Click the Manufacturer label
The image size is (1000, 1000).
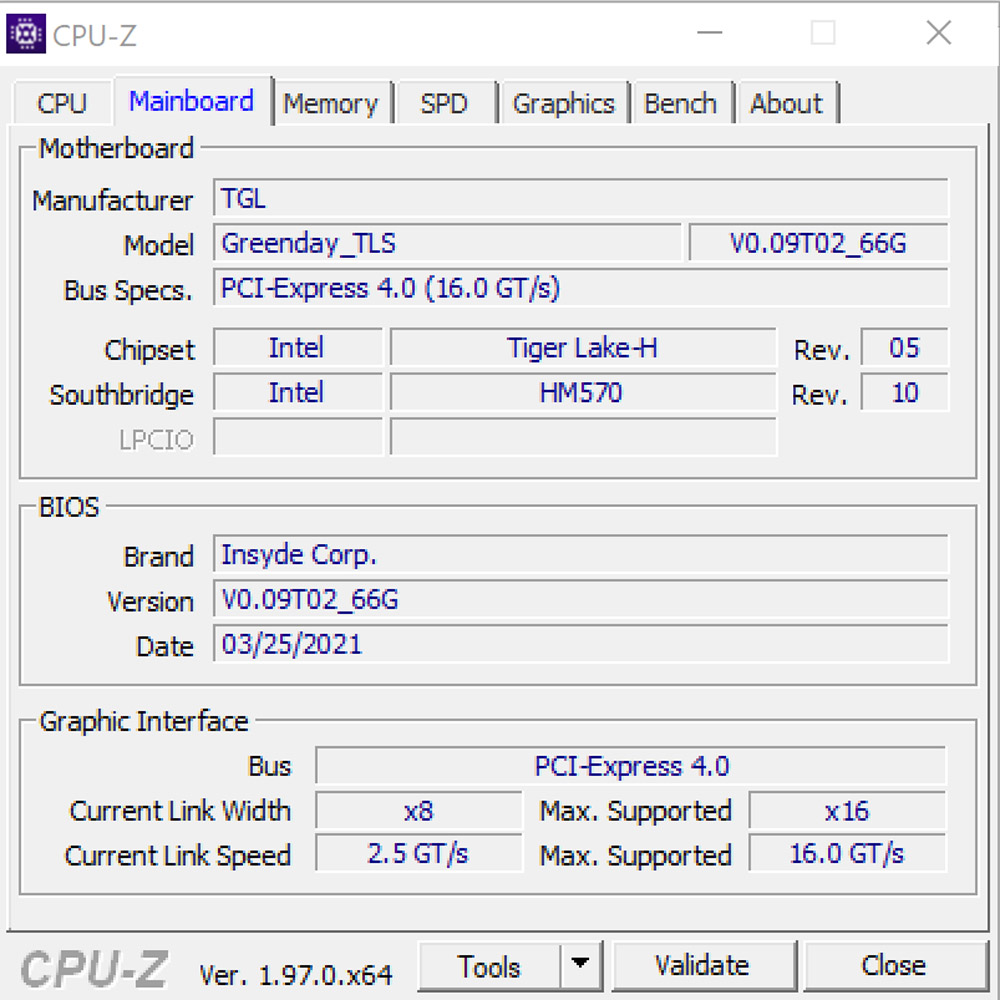tap(112, 201)
